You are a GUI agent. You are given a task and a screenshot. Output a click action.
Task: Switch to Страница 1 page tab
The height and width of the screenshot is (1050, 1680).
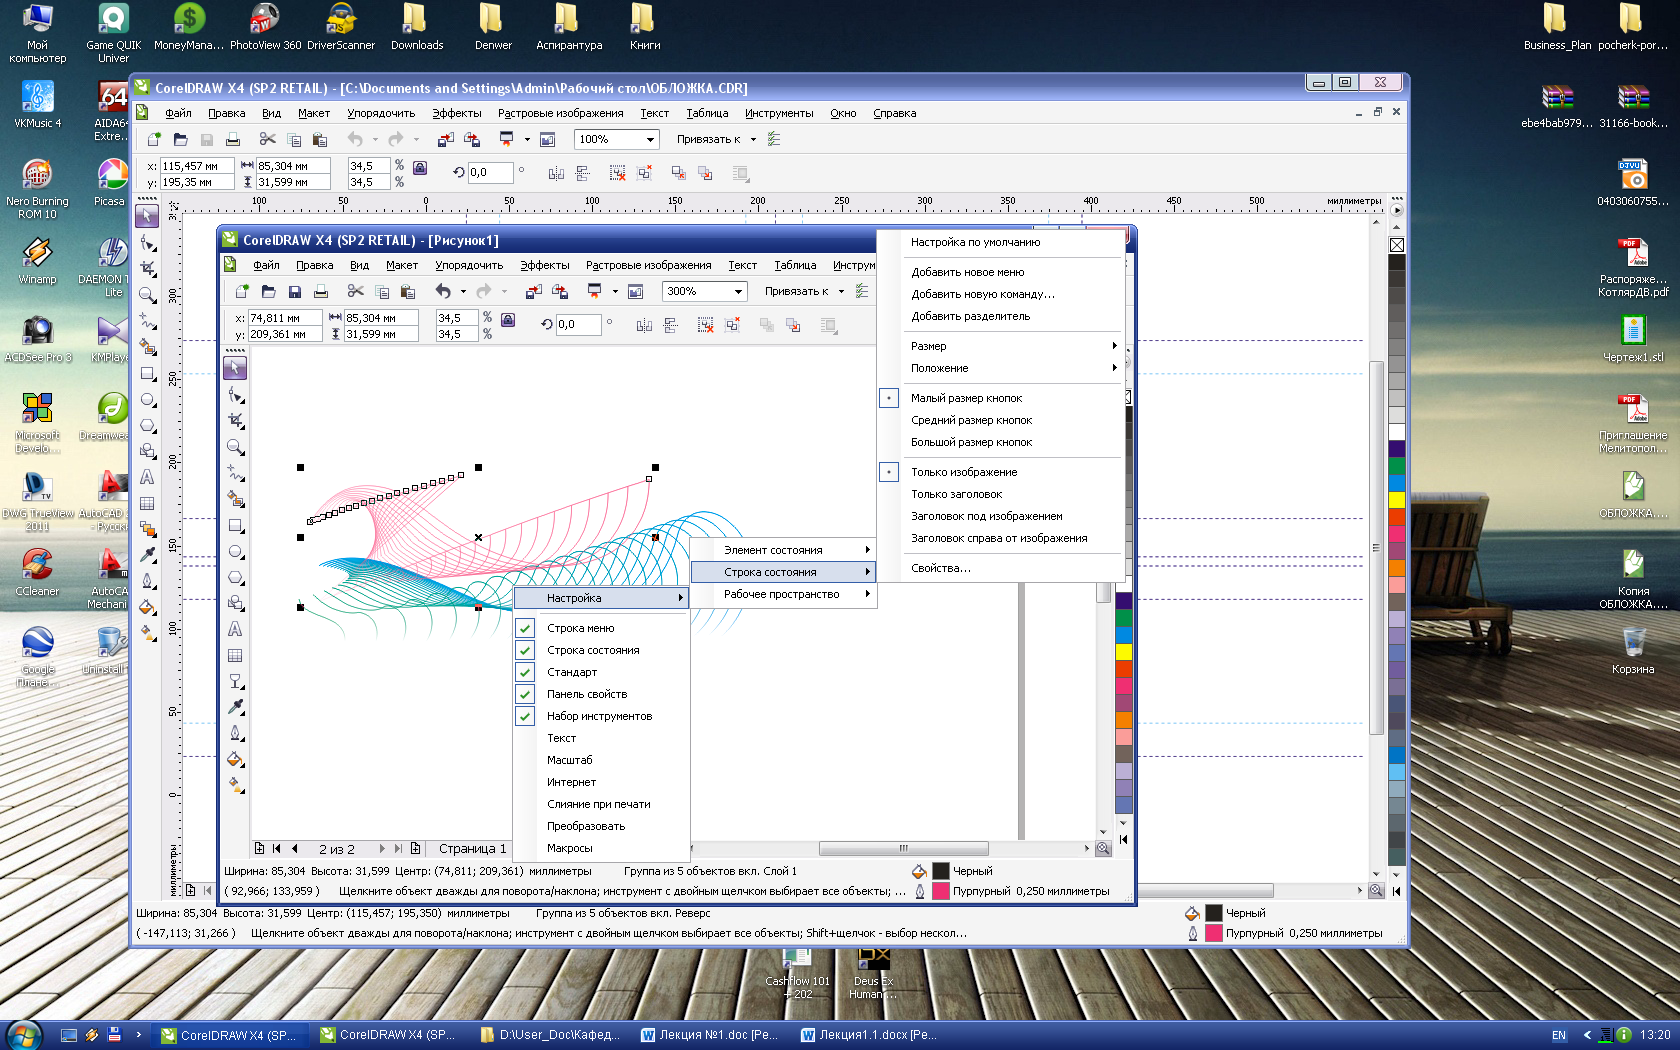pos(472,849)
